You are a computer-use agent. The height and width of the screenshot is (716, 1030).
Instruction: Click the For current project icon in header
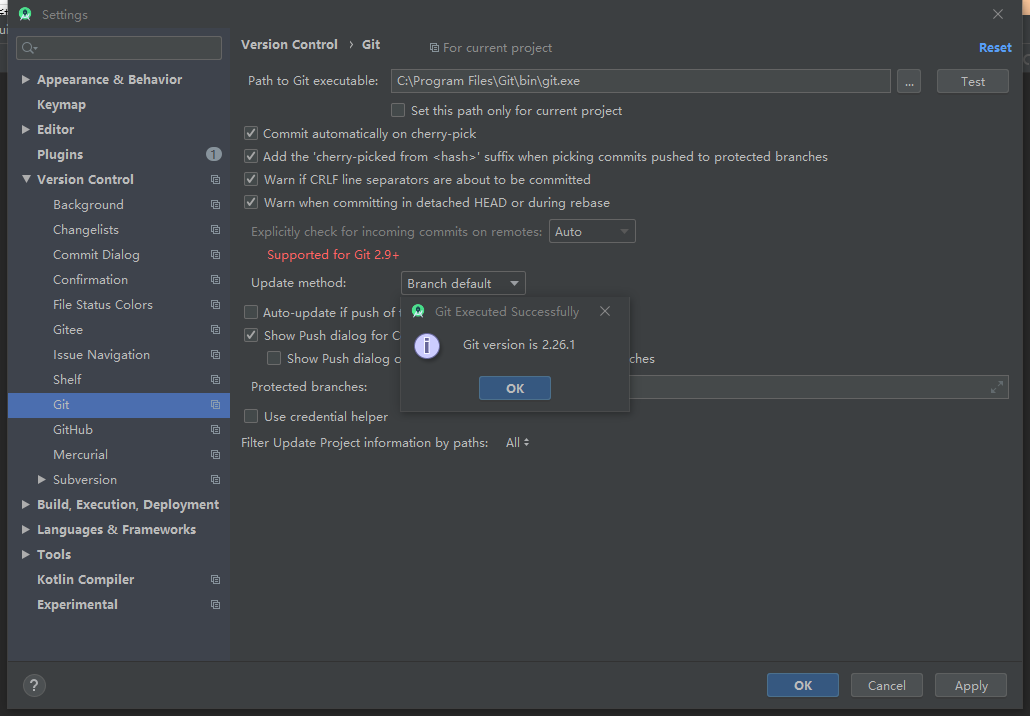click(x=434, y=47)
